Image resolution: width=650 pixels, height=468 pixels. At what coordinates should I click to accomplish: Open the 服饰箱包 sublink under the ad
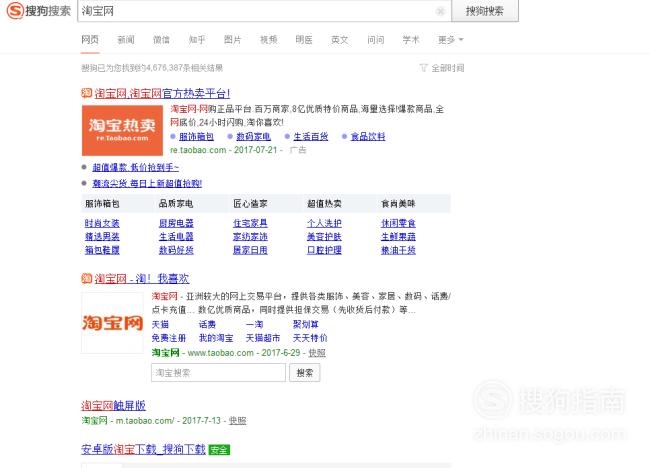pos(196,136)
